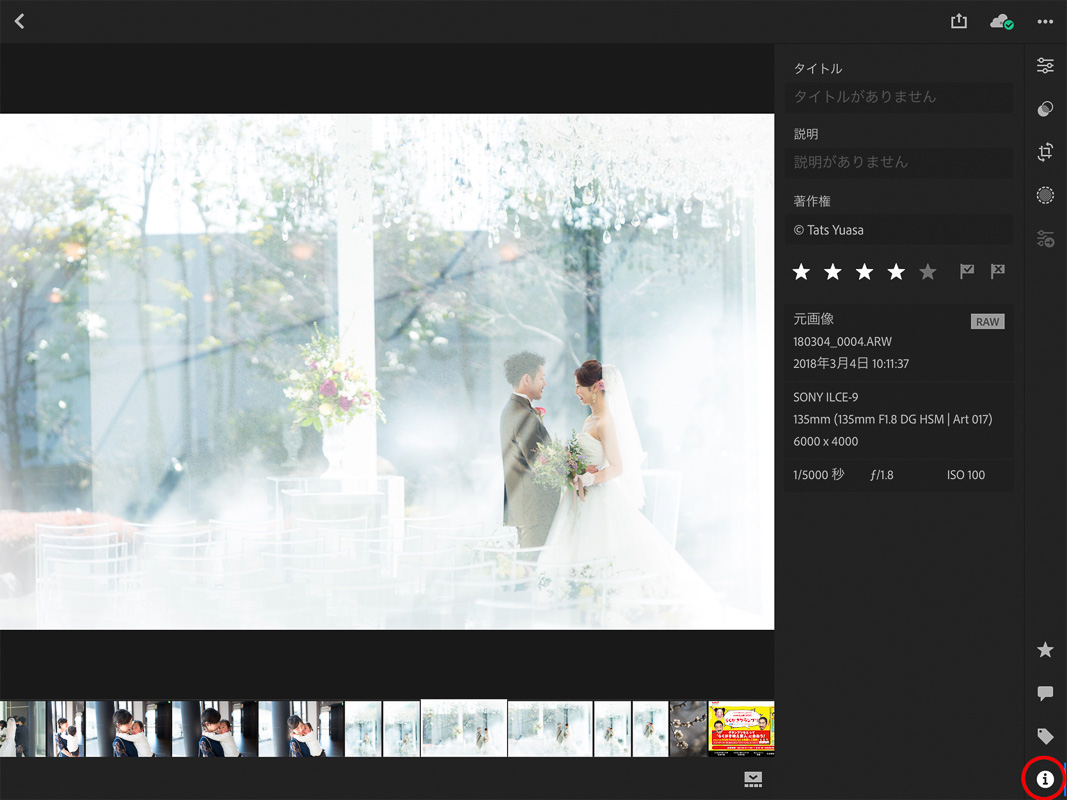Check cloud sync status icon
Screen dimensions: 1067x800
point(1001,21)
